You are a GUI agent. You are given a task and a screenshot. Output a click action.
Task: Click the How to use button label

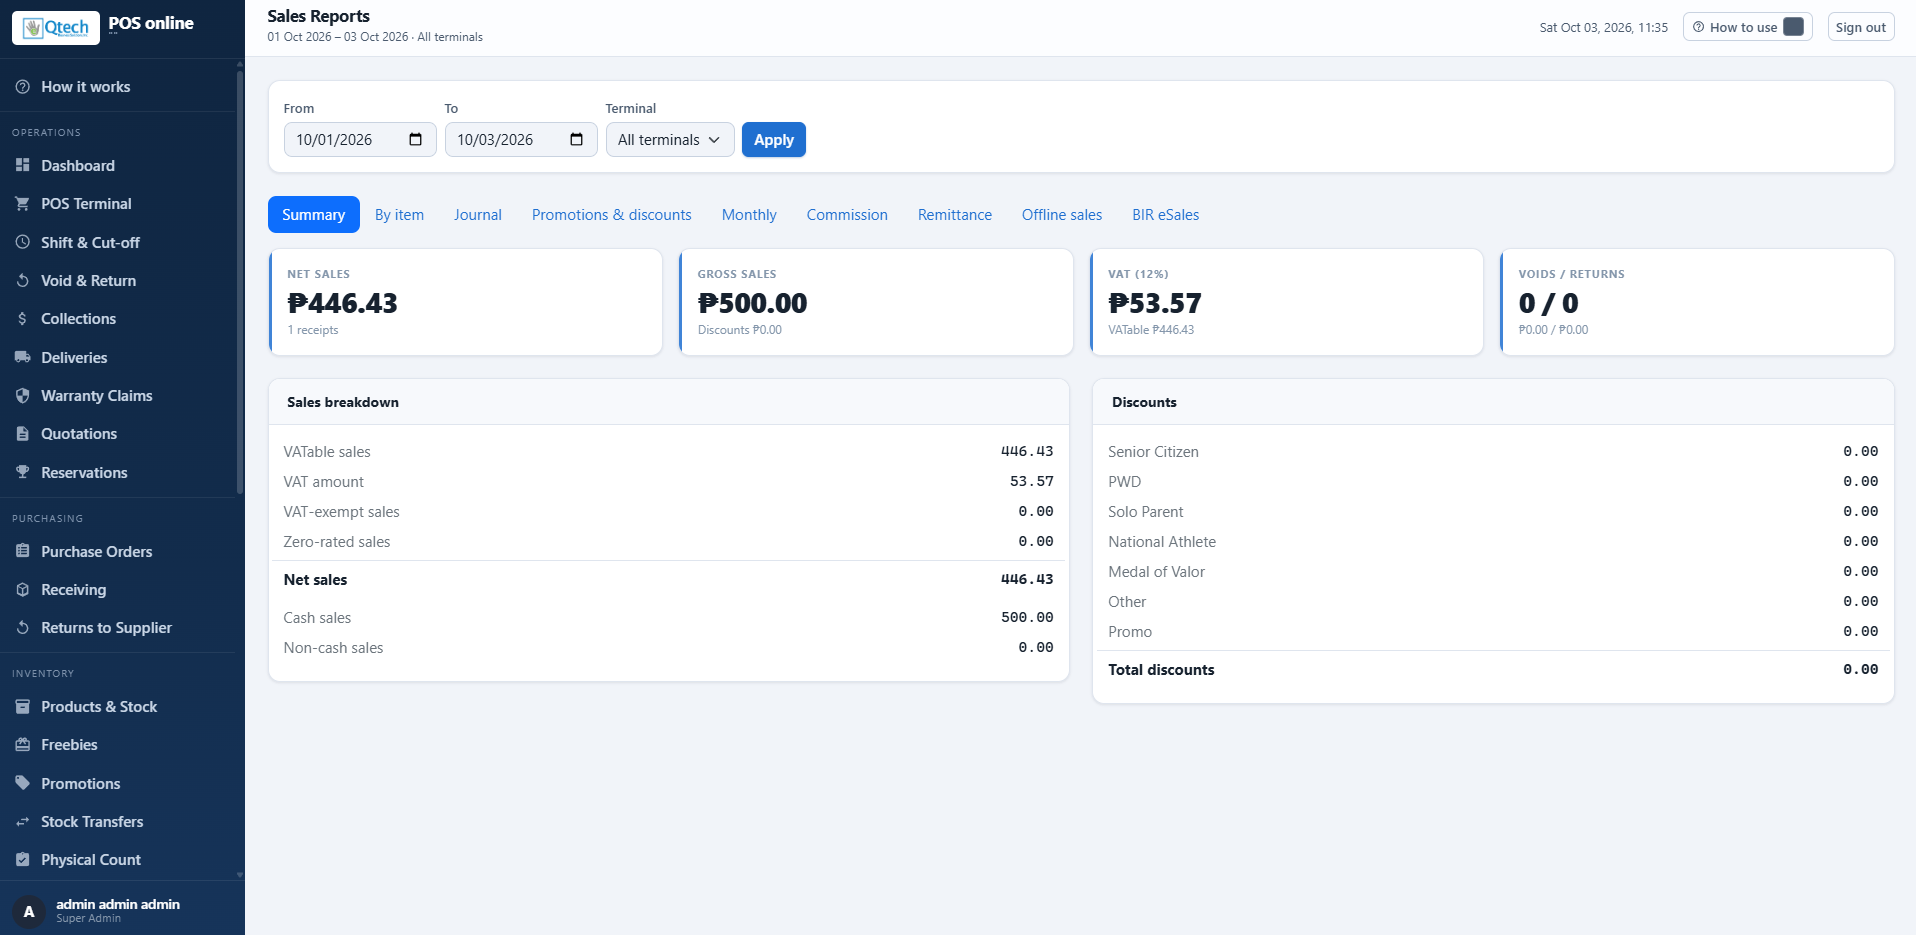point(1743,28)
